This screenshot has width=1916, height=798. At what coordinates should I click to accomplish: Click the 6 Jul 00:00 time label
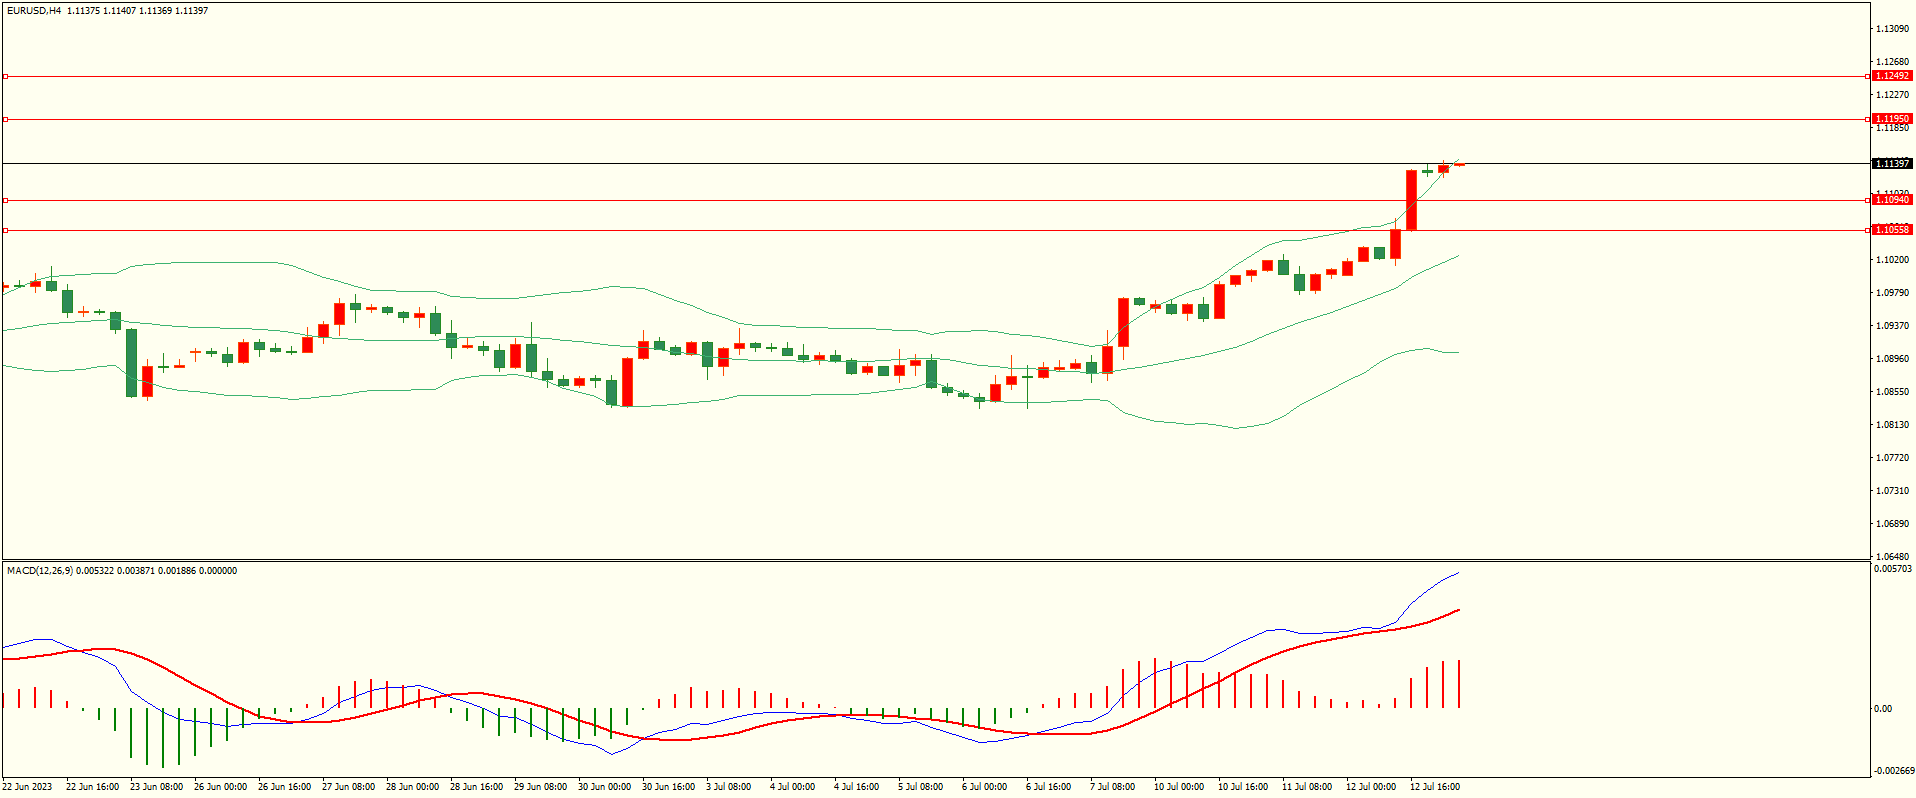tap(985, 787)
